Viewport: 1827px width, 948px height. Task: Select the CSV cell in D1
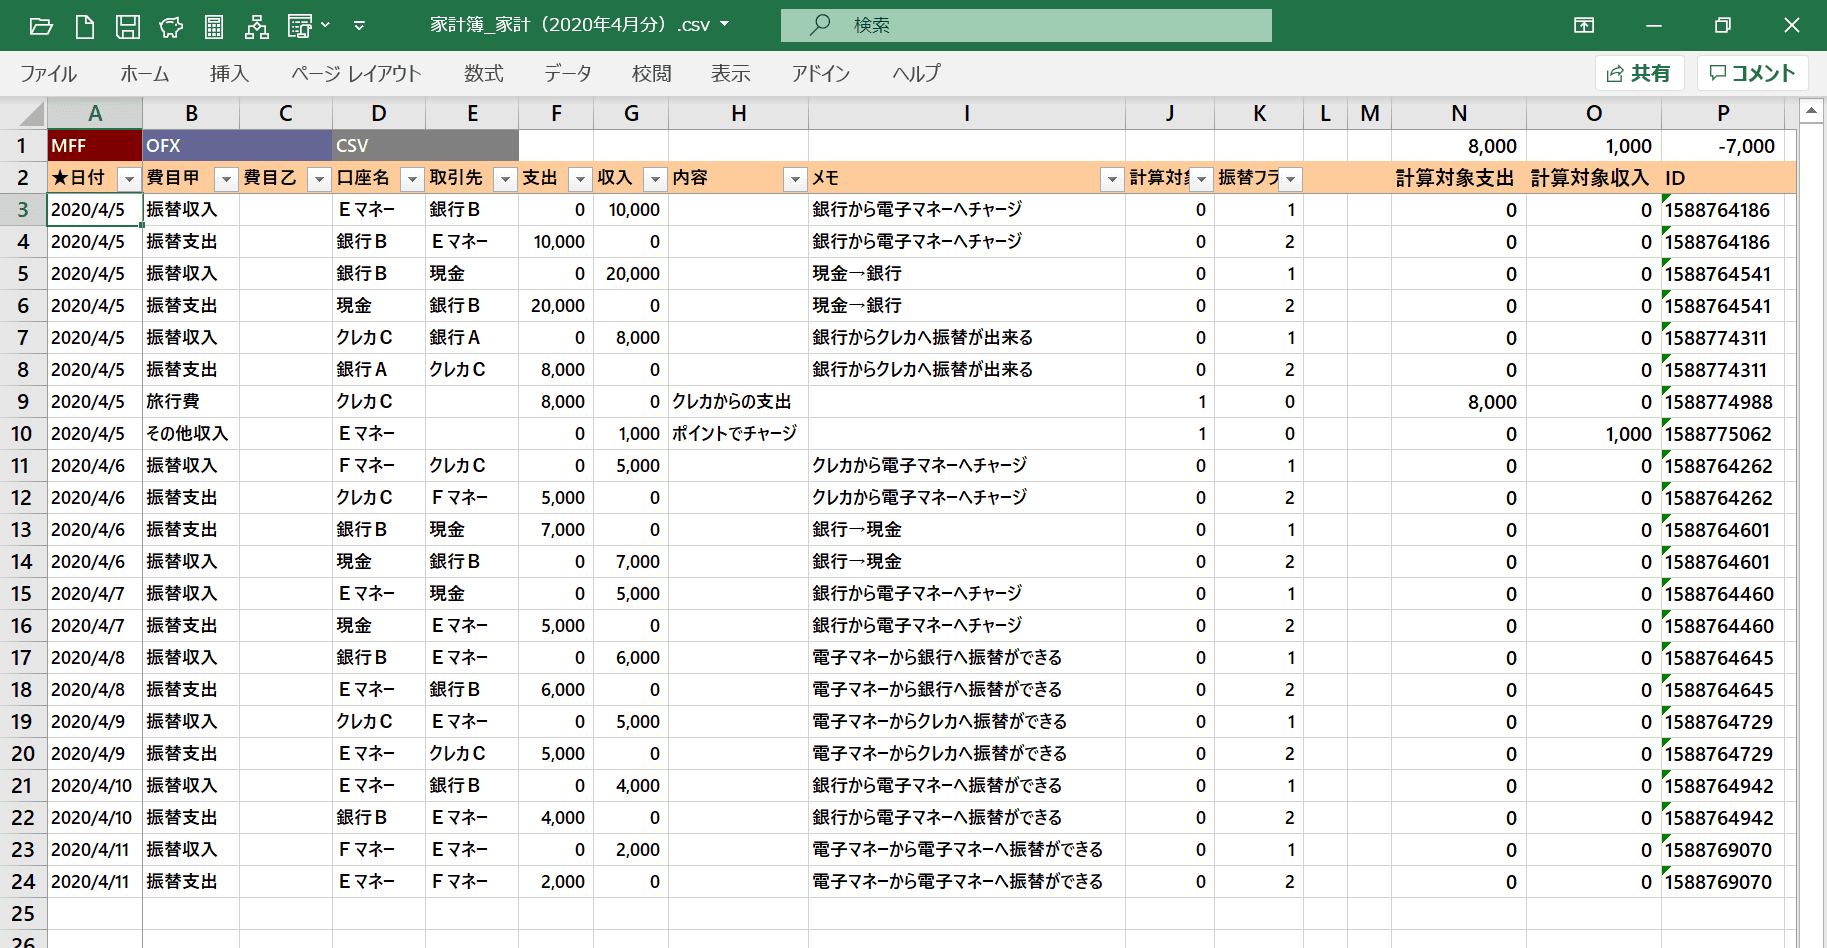point(379,146)
